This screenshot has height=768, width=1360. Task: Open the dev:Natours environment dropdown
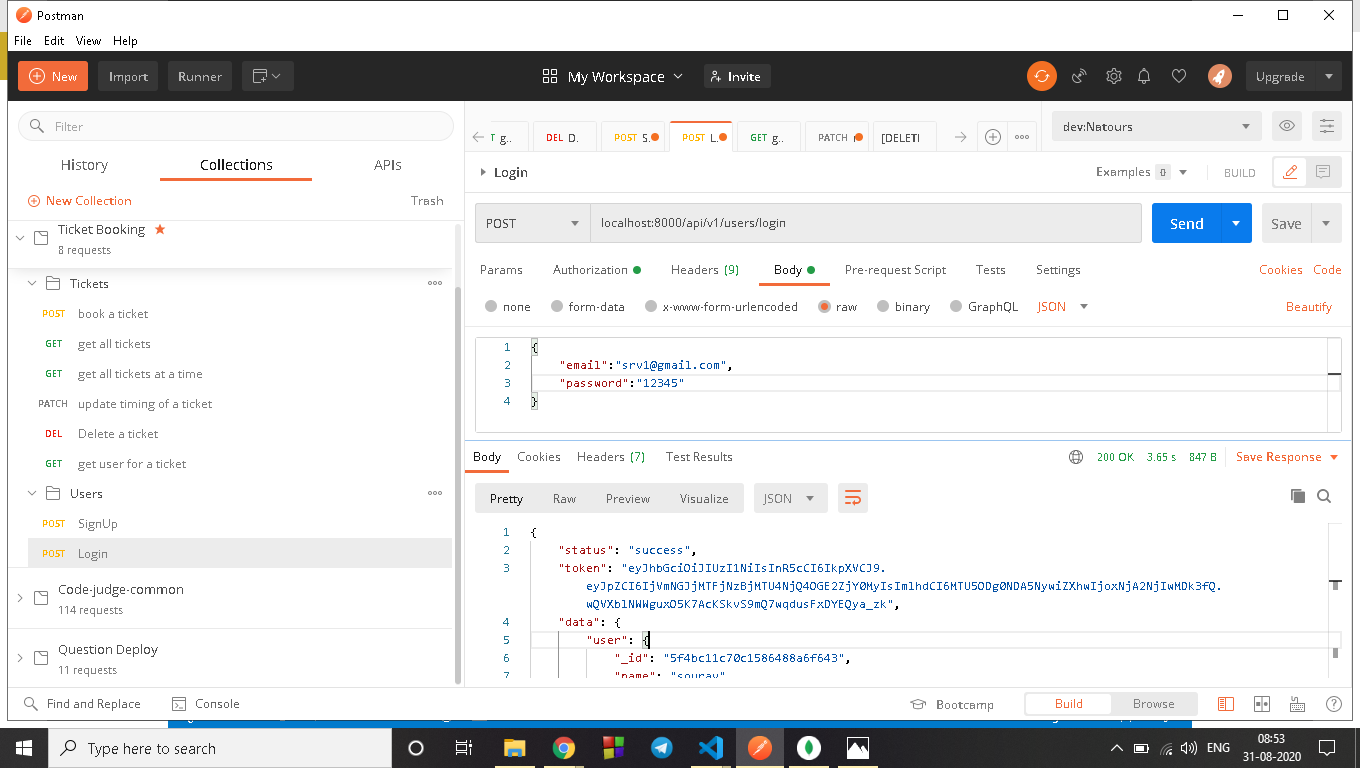pos(1156,126)
